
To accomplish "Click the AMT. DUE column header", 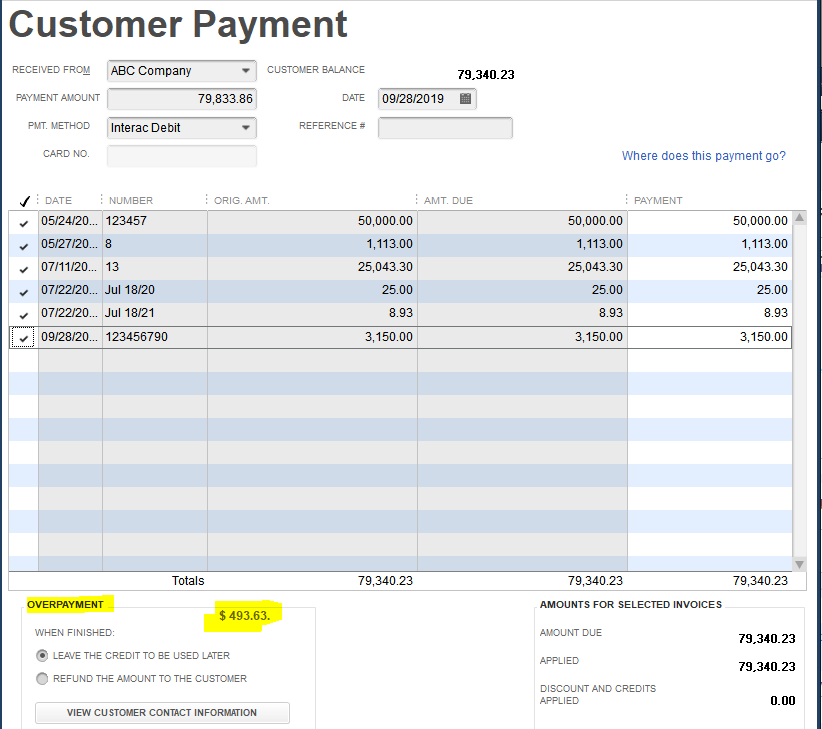I will (448, 201).
